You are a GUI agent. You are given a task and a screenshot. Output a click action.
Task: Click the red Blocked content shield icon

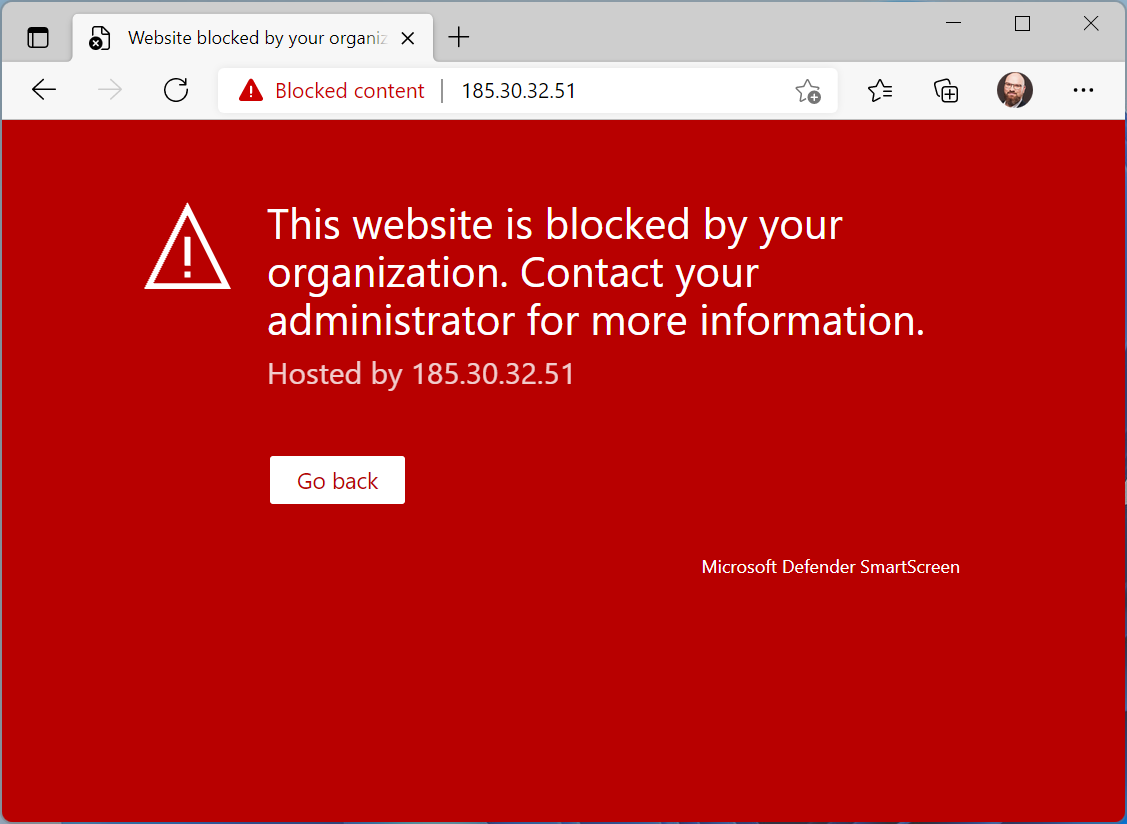coord(249,90)
